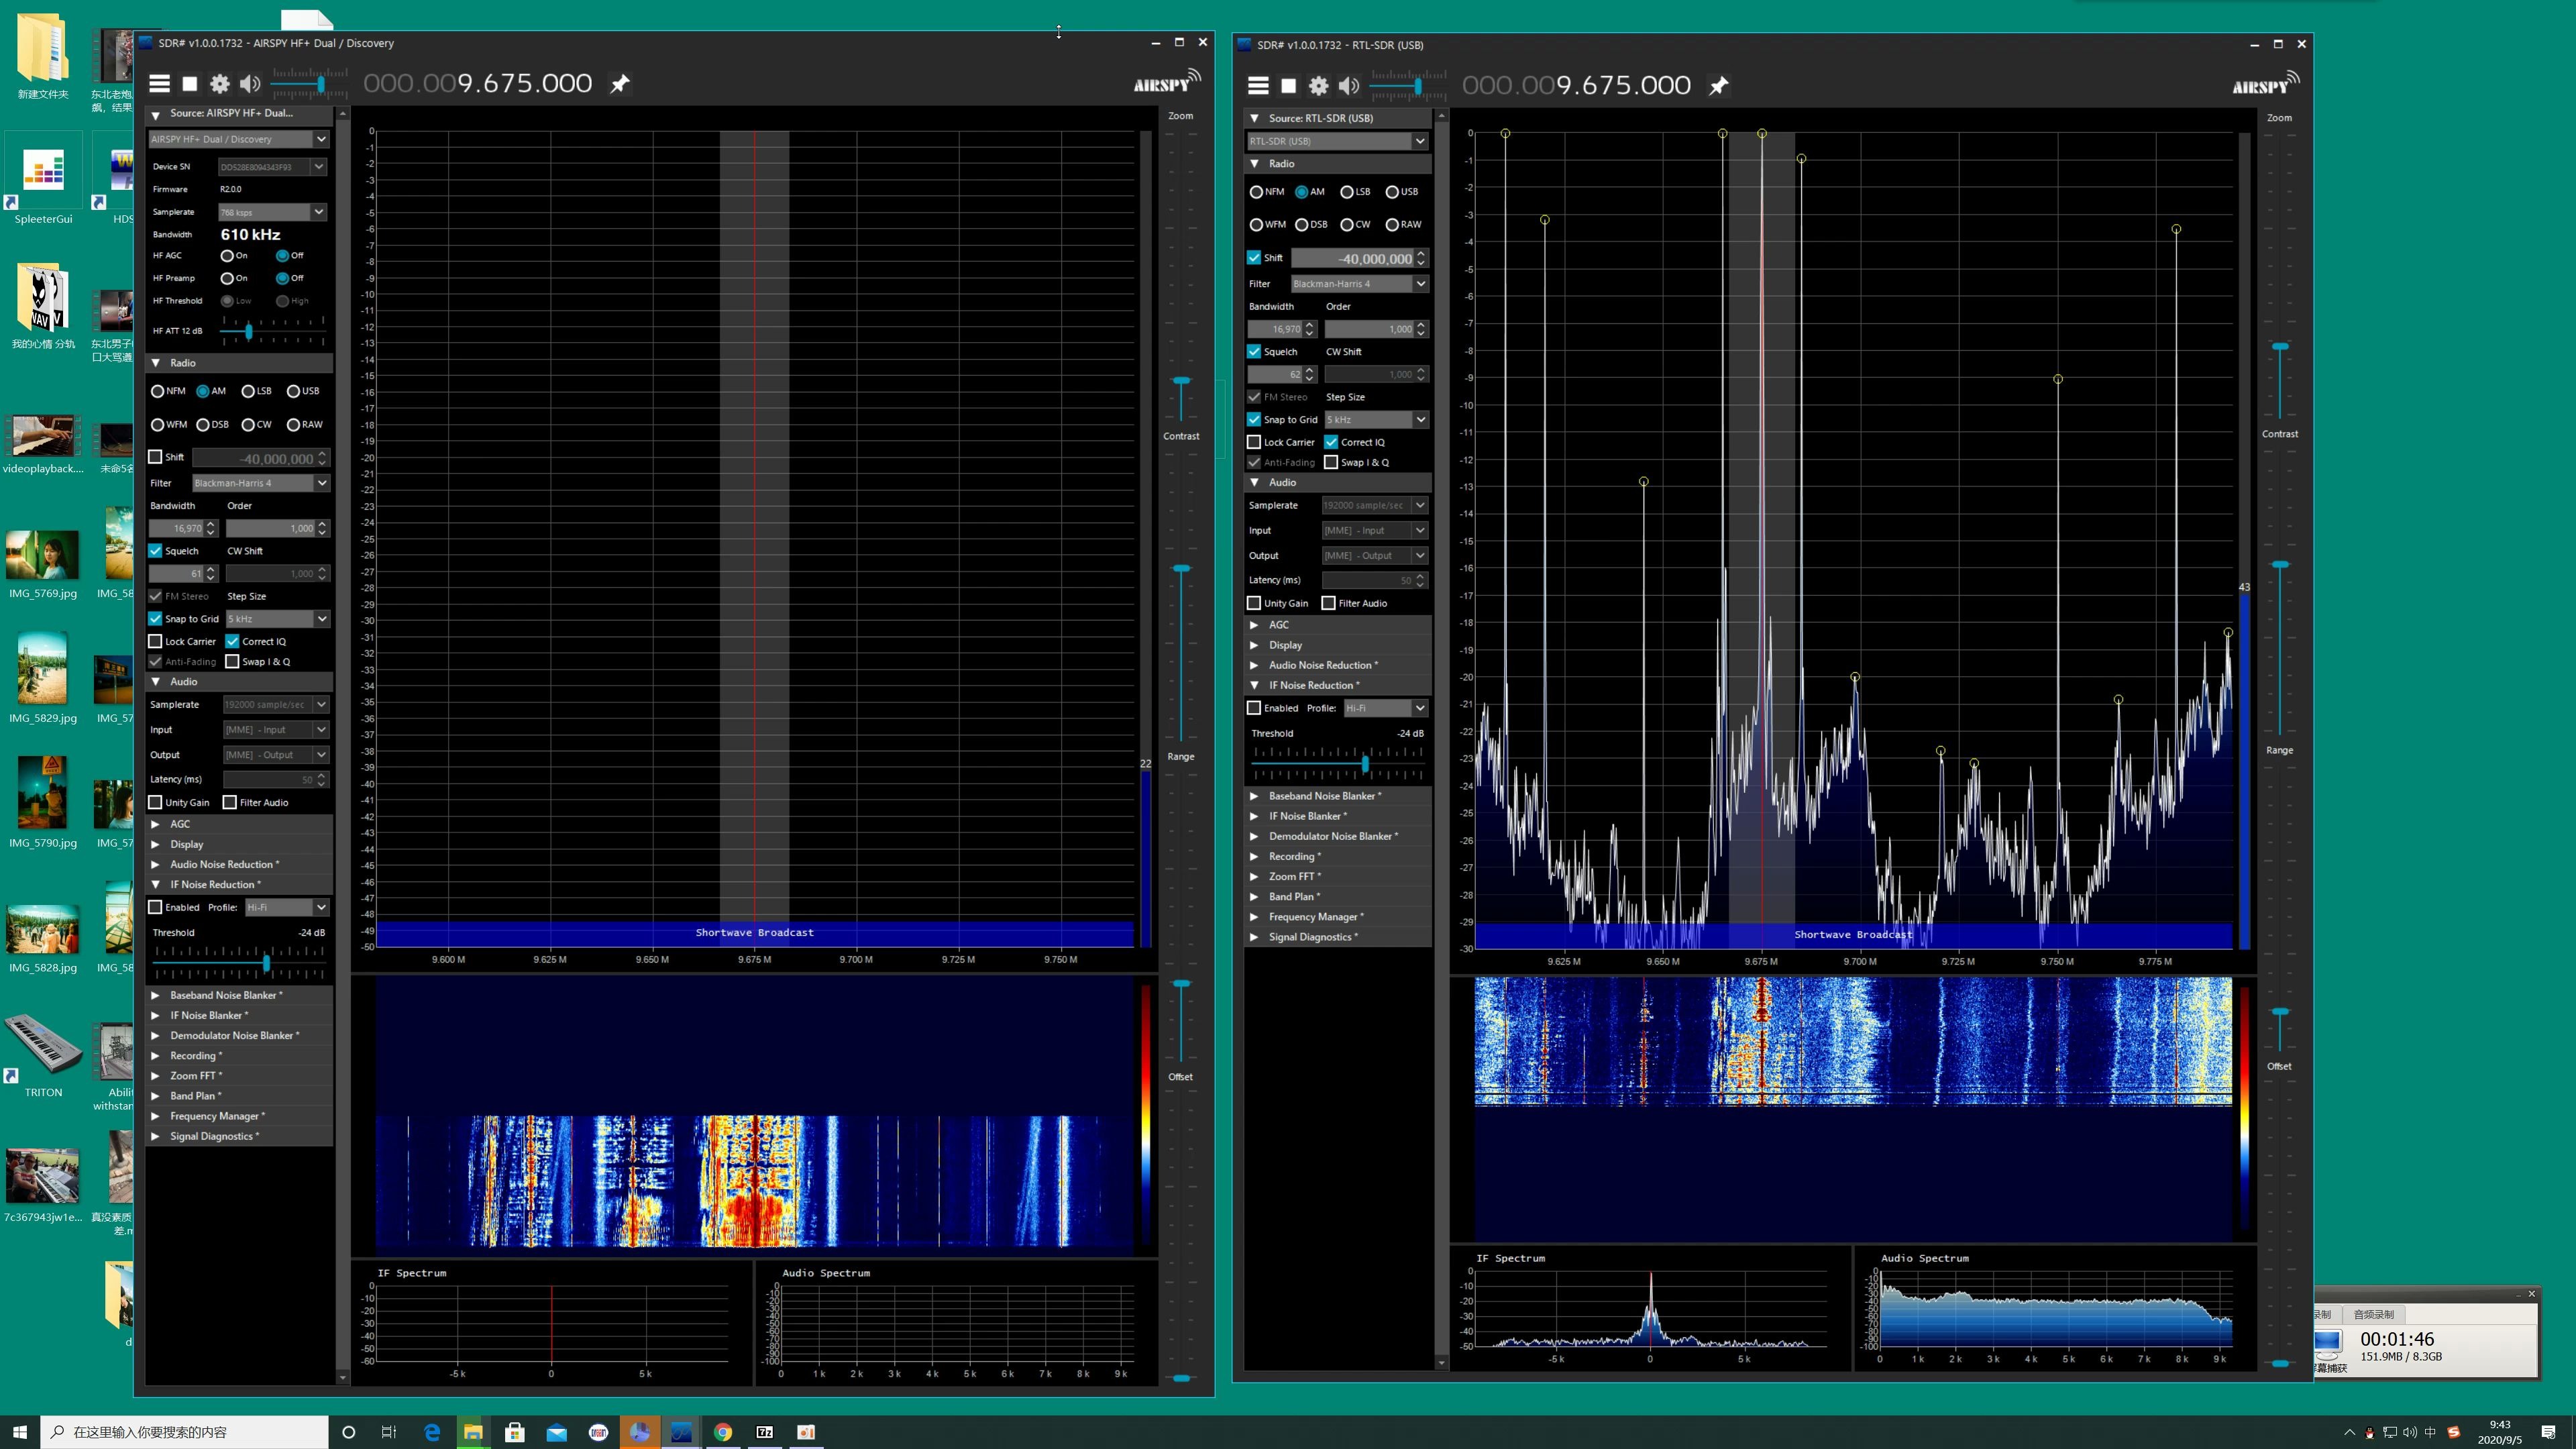Click the hamburger menu icon left SDR
The width and height of the screenshot is (2576, 1449).
[158, 83]
